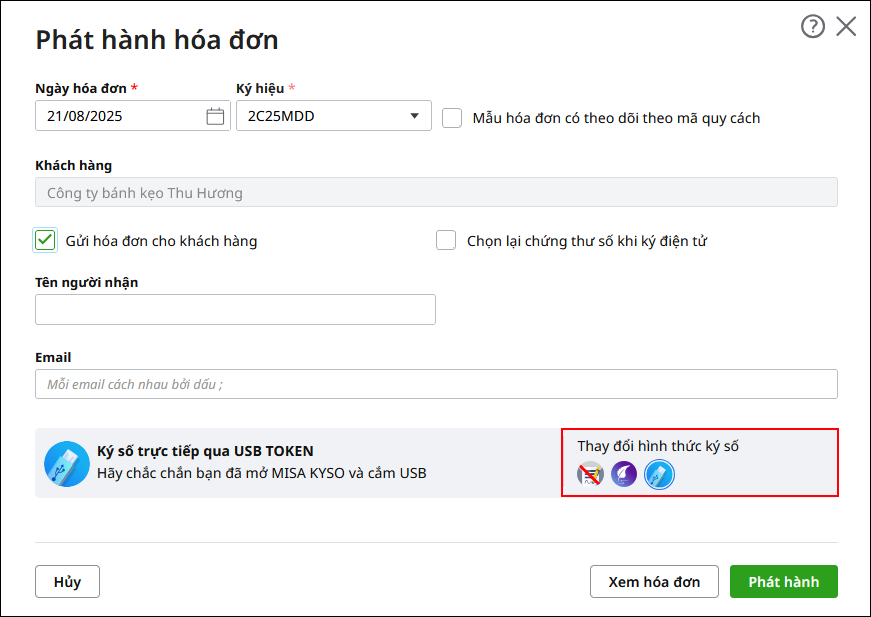Image resolution: width=871 pixels, height=617 pixels.
Task: Open the help question mark icon
Action: tap(812, 27)
